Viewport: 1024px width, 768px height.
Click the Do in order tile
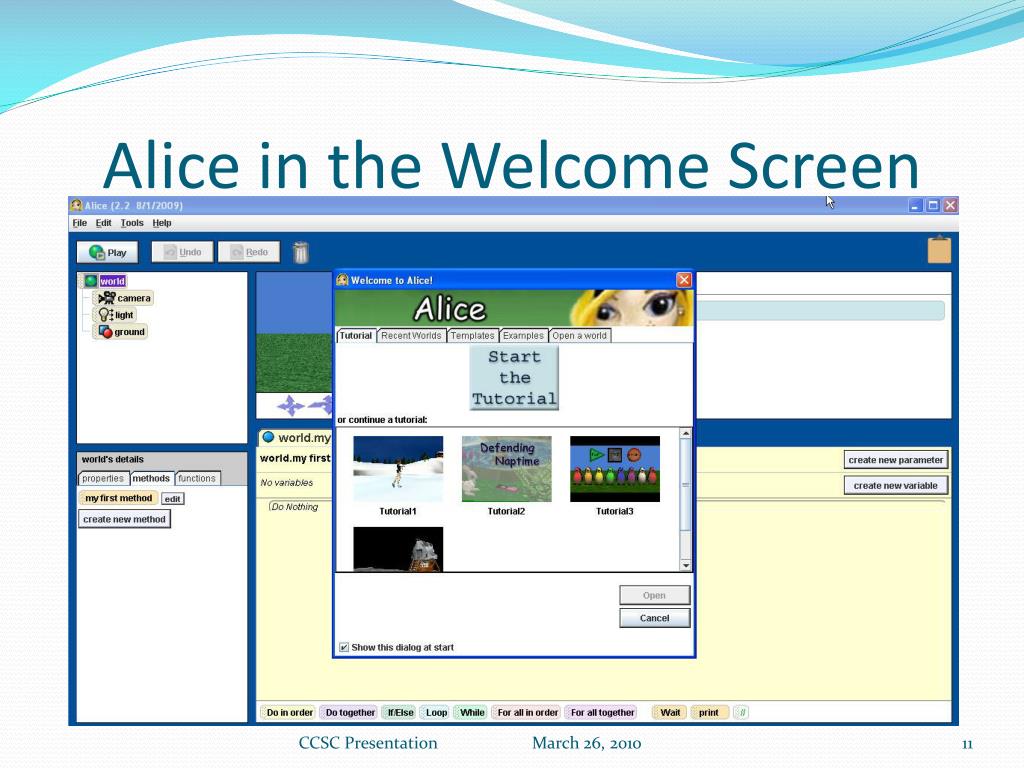pyautogui.click(x=289, y=712)
